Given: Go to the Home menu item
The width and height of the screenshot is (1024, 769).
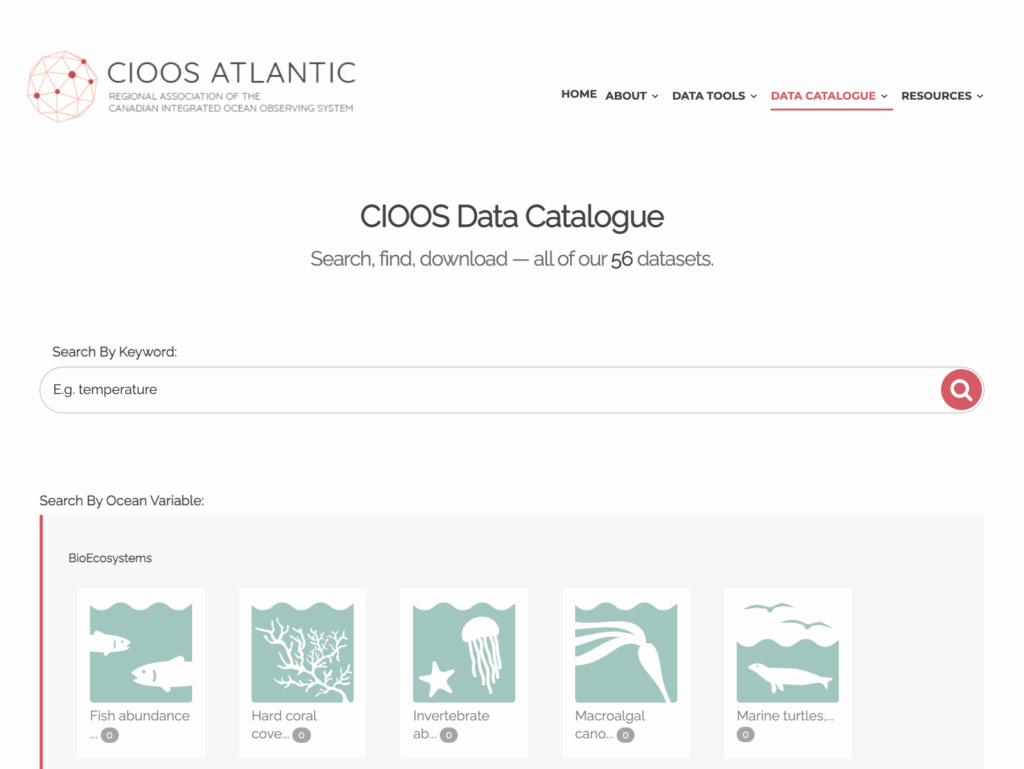Looking at the screenshot, I should click(x=579, y=94).
